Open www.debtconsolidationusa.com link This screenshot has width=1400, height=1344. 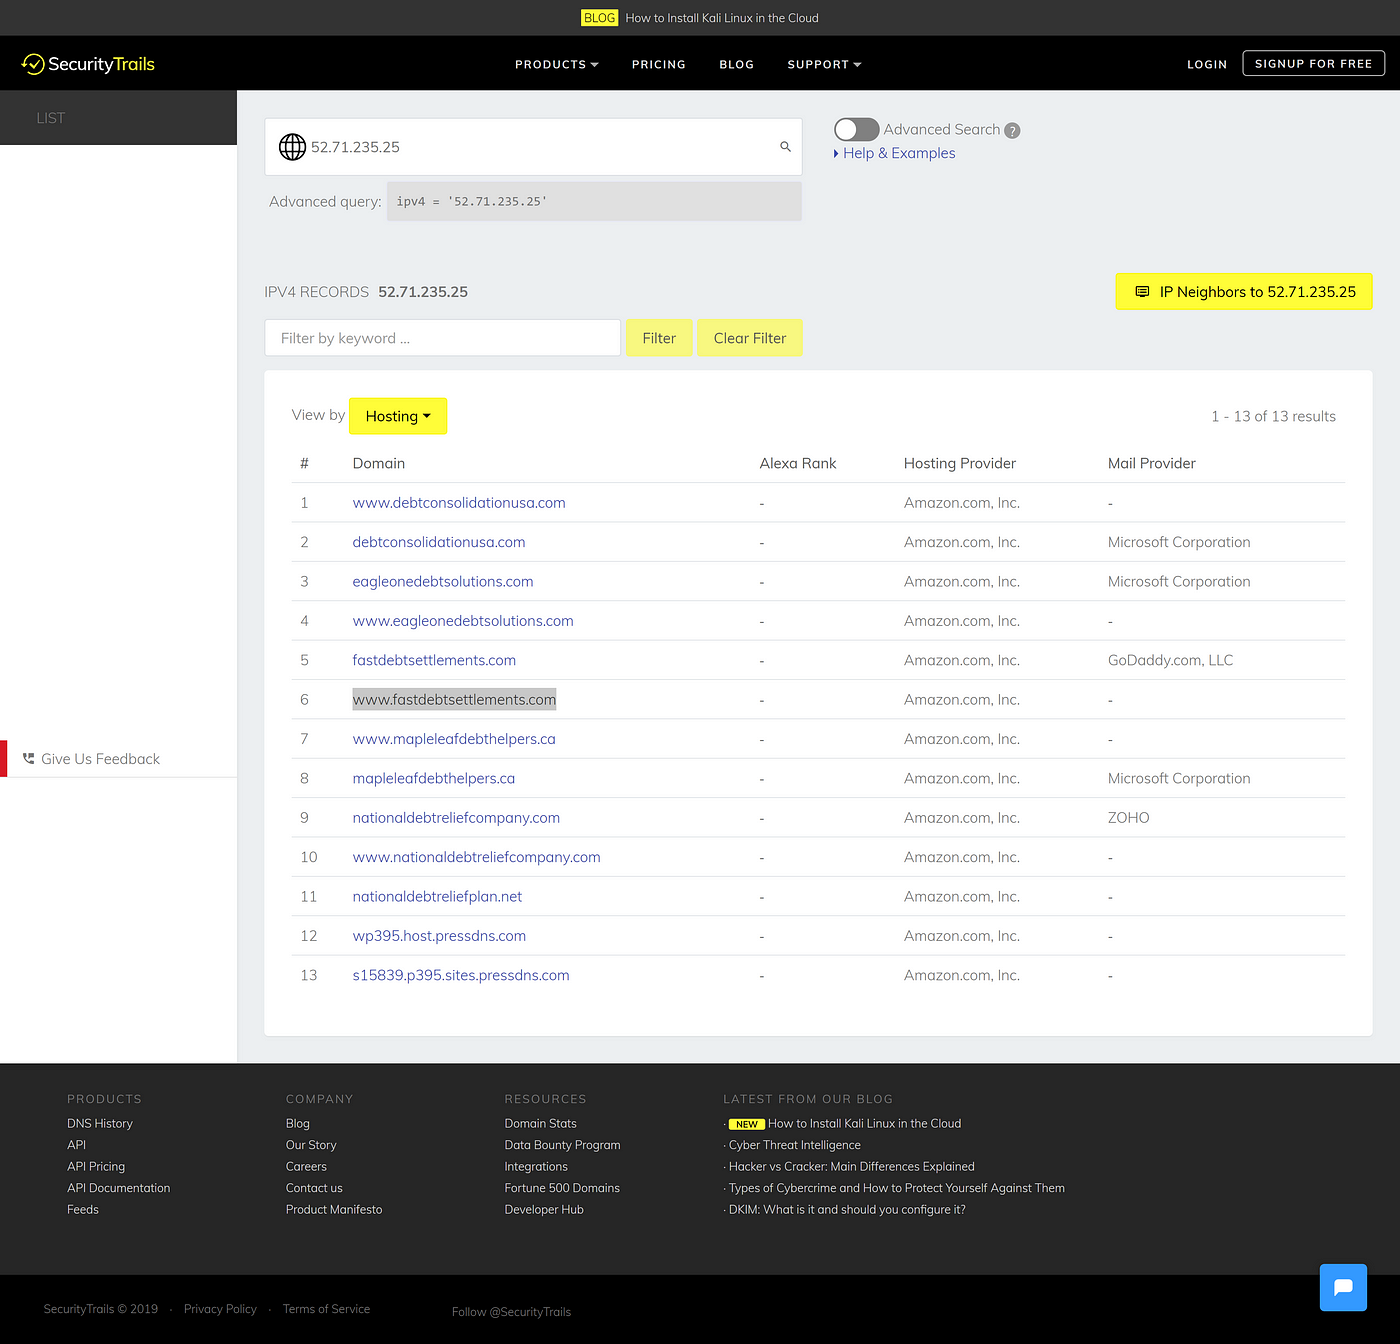click(459, 503)
